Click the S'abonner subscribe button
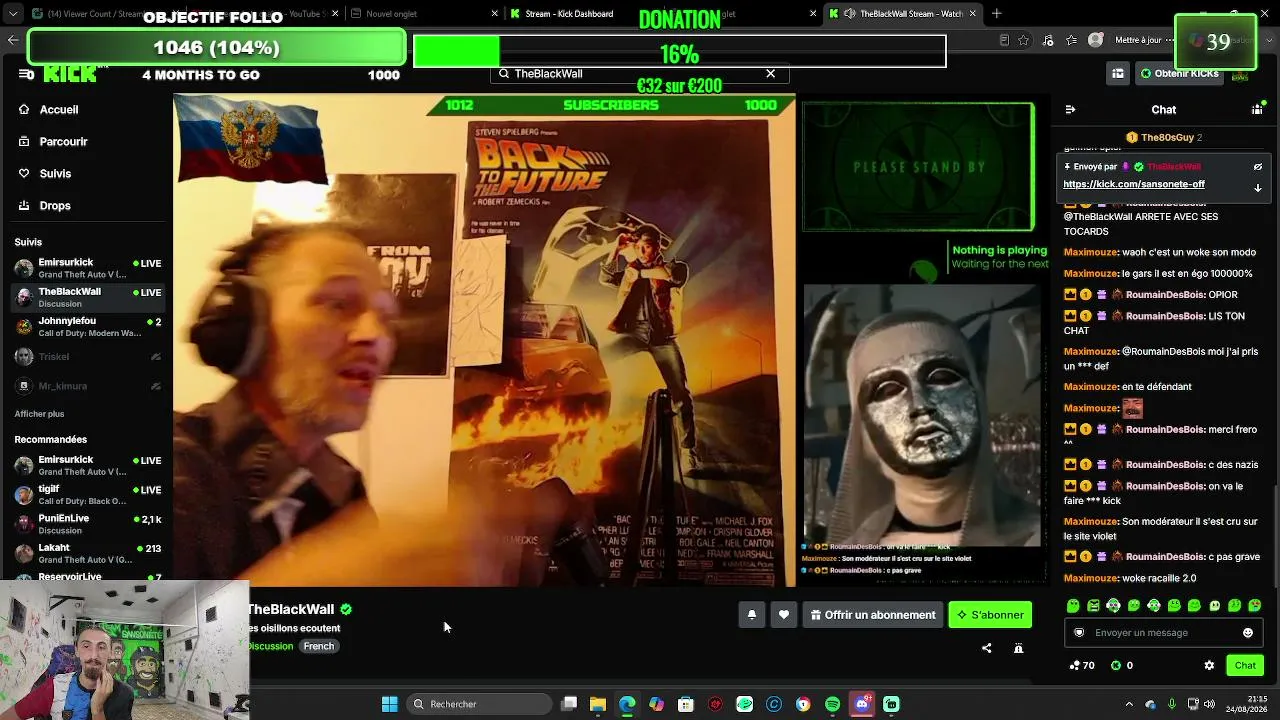Viewport: 1280px width, 720px height. click(990, 615)
